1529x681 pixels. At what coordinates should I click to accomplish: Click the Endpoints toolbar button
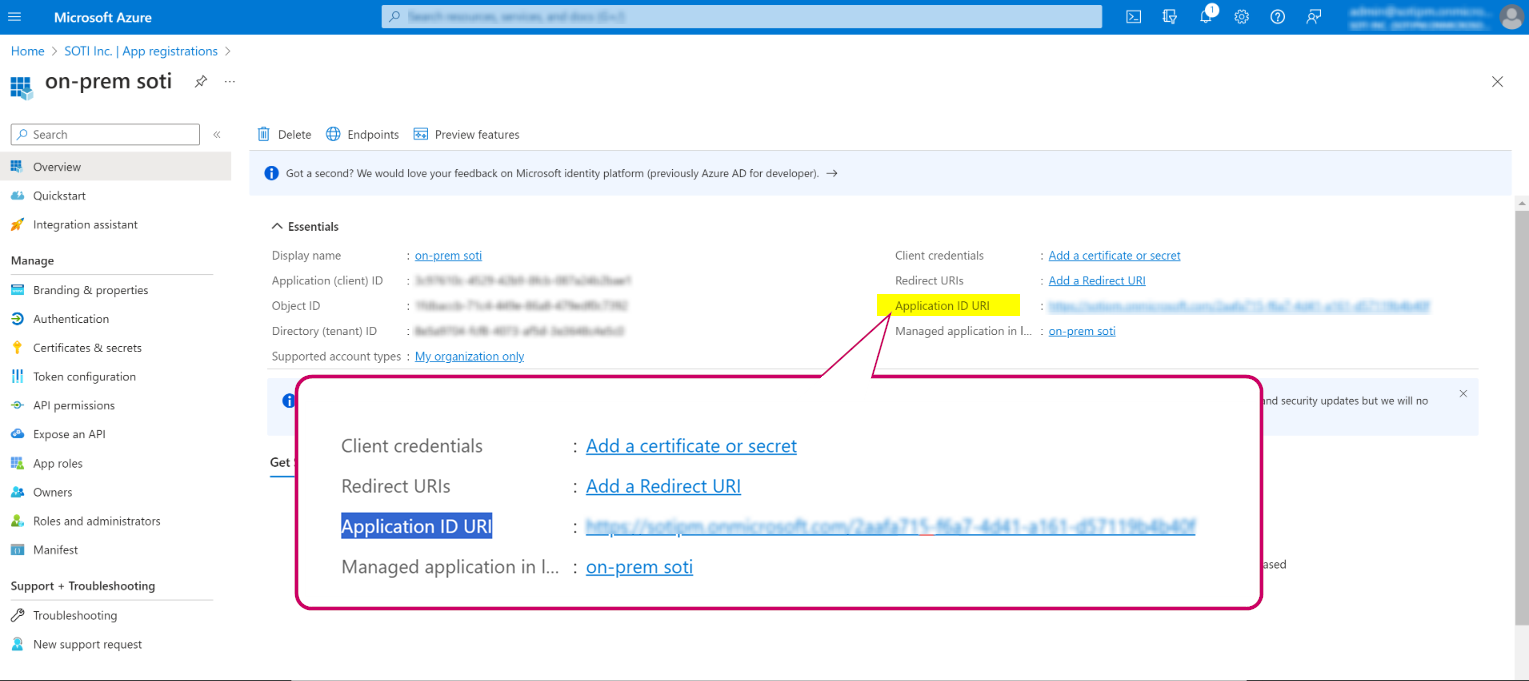tap(362, 134)
